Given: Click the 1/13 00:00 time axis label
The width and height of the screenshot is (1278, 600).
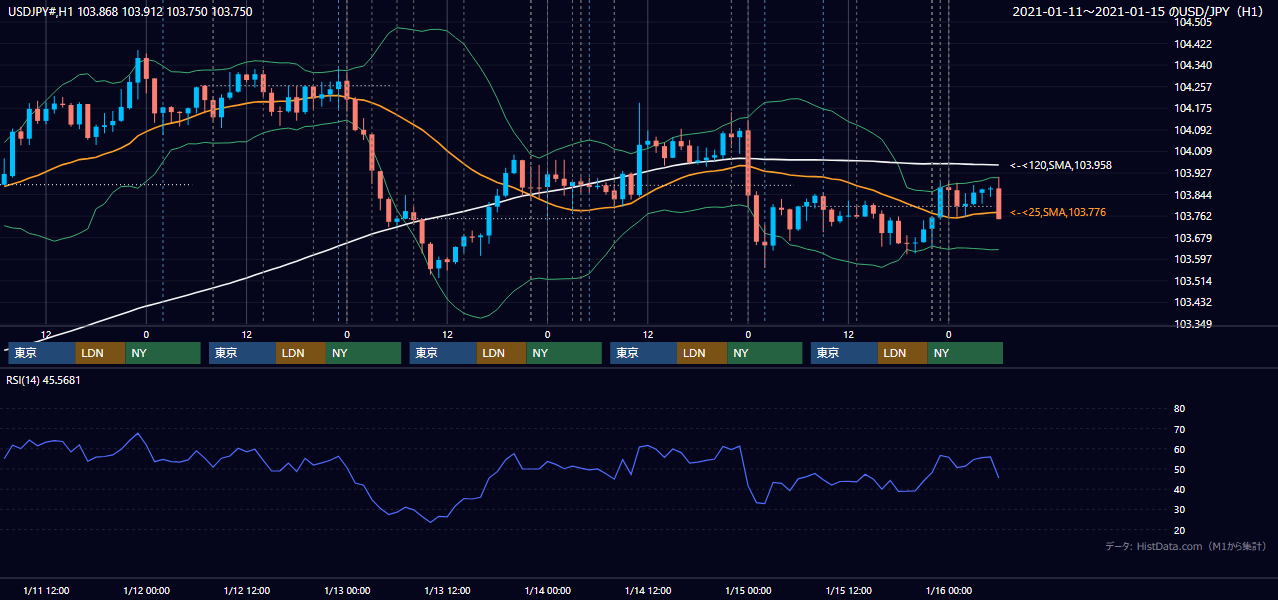Looking at the screenshot, I should tap(347, 590).
